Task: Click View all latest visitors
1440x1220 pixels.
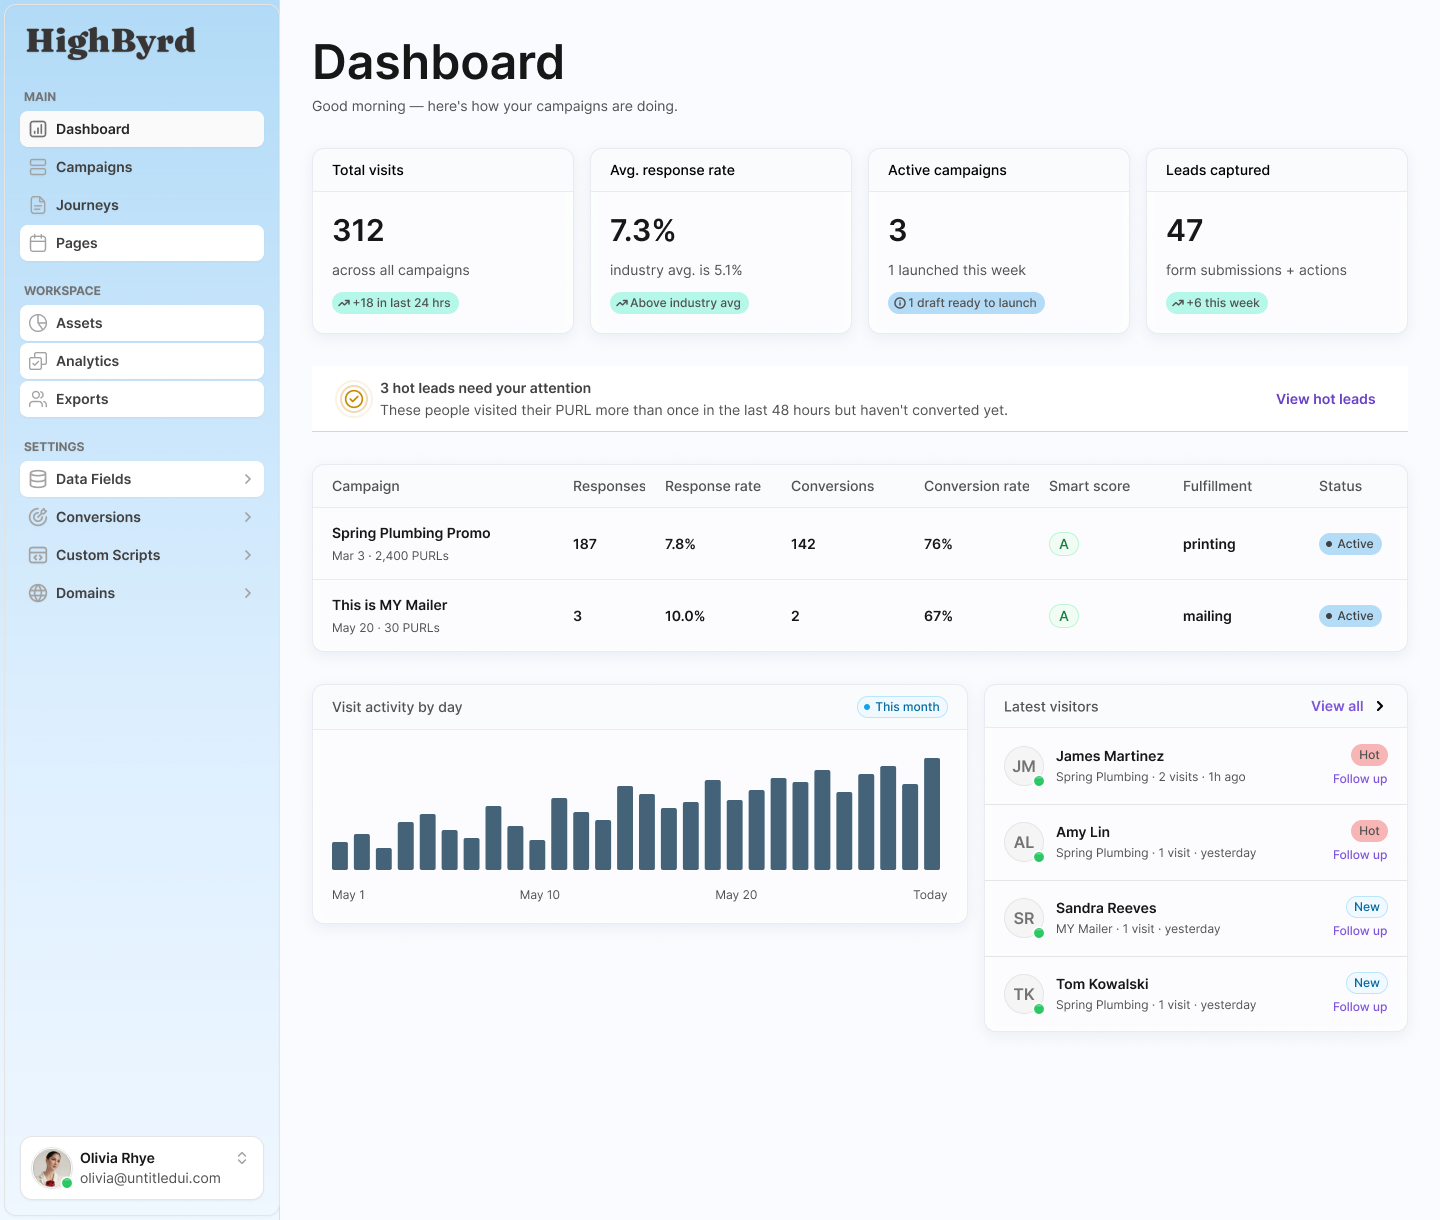Action: 1337,706
